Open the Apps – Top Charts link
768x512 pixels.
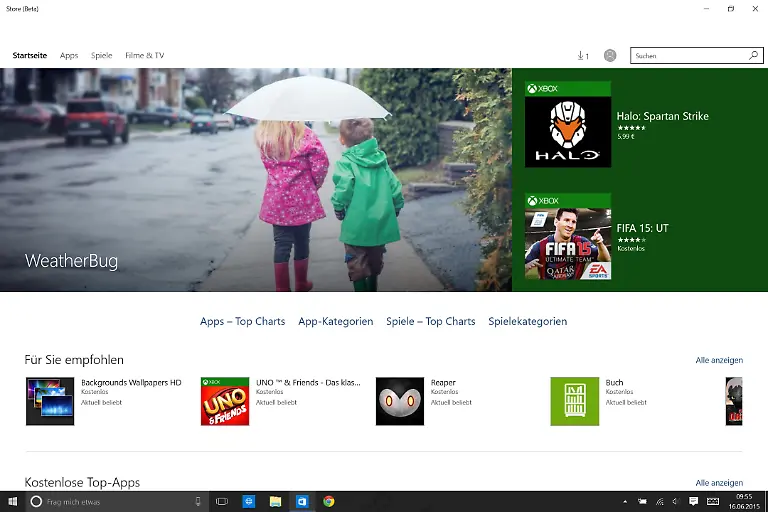pyautogui.click(x=242, y=321)
